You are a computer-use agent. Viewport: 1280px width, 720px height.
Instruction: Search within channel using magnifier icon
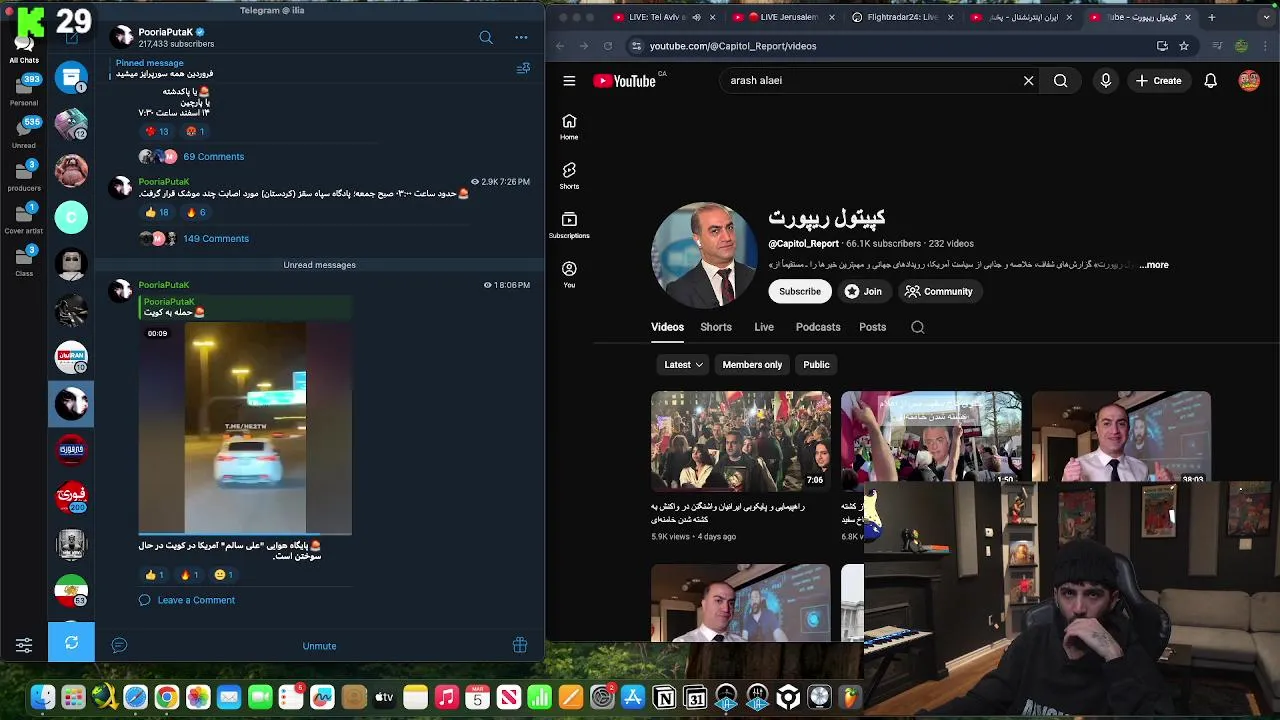tap(917, 327)
